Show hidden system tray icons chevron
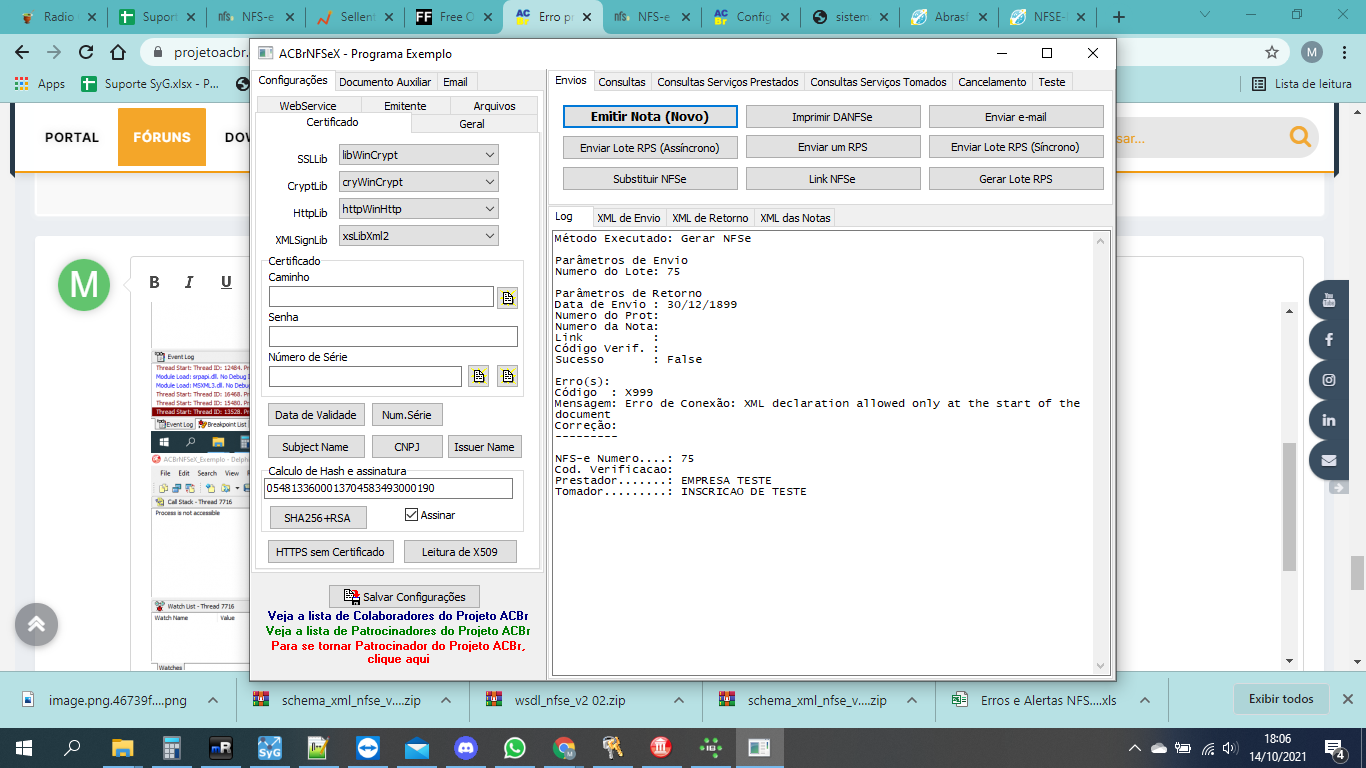The width and height of the screenshot is (1366, 768). pos(1135,747)
